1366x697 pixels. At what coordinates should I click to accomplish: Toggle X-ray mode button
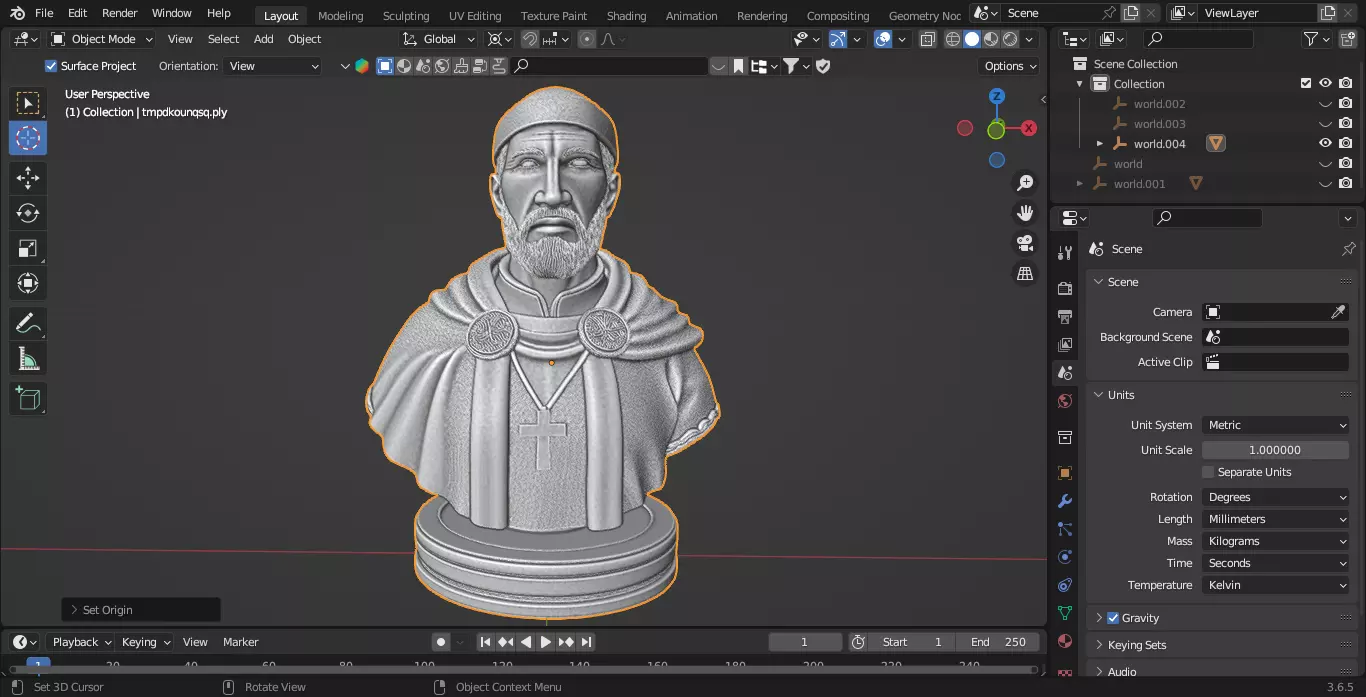point(928,39)
